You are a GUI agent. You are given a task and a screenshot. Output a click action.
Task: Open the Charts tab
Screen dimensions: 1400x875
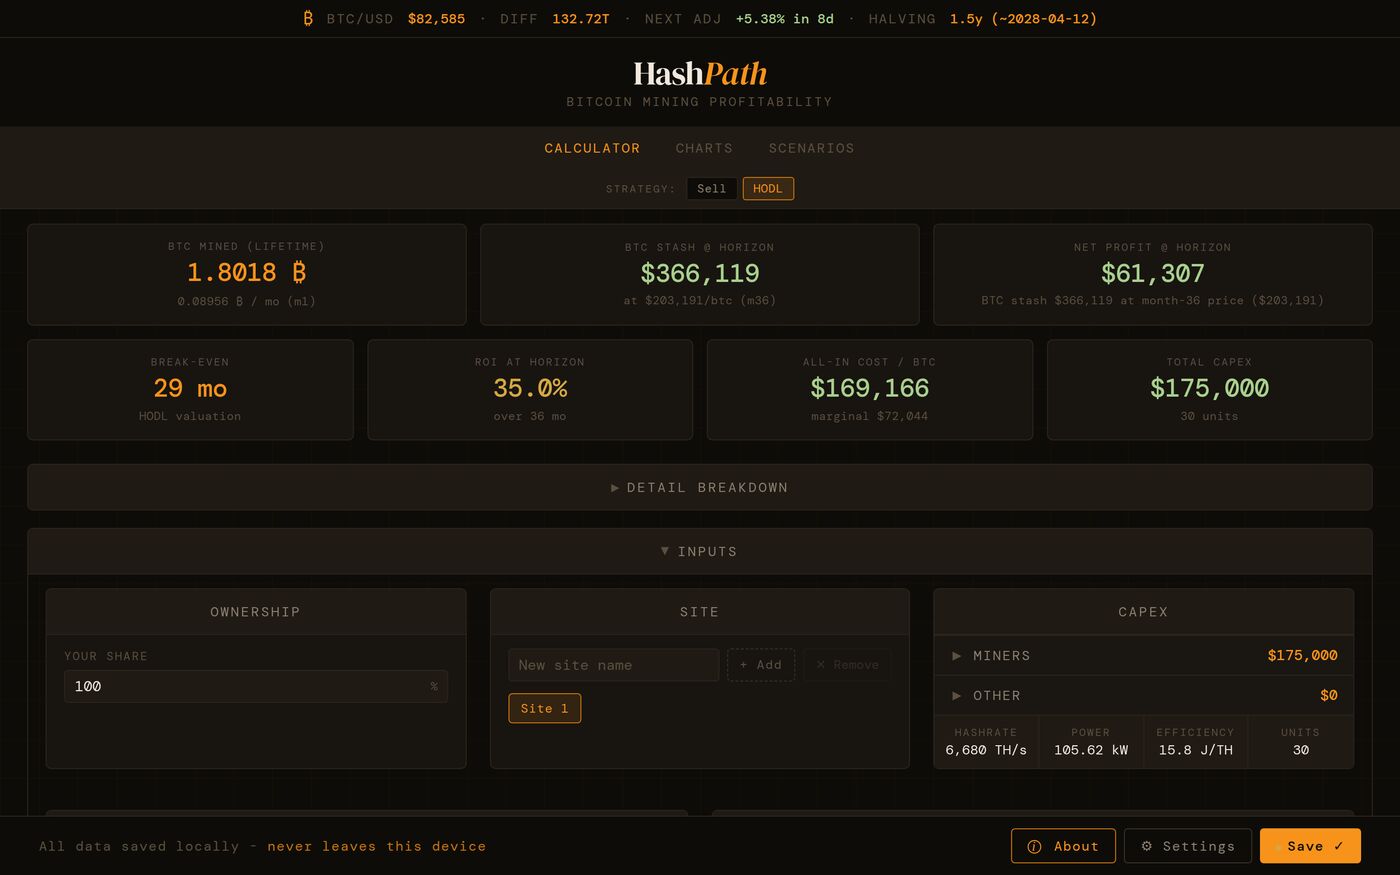(x=704, y=148)
